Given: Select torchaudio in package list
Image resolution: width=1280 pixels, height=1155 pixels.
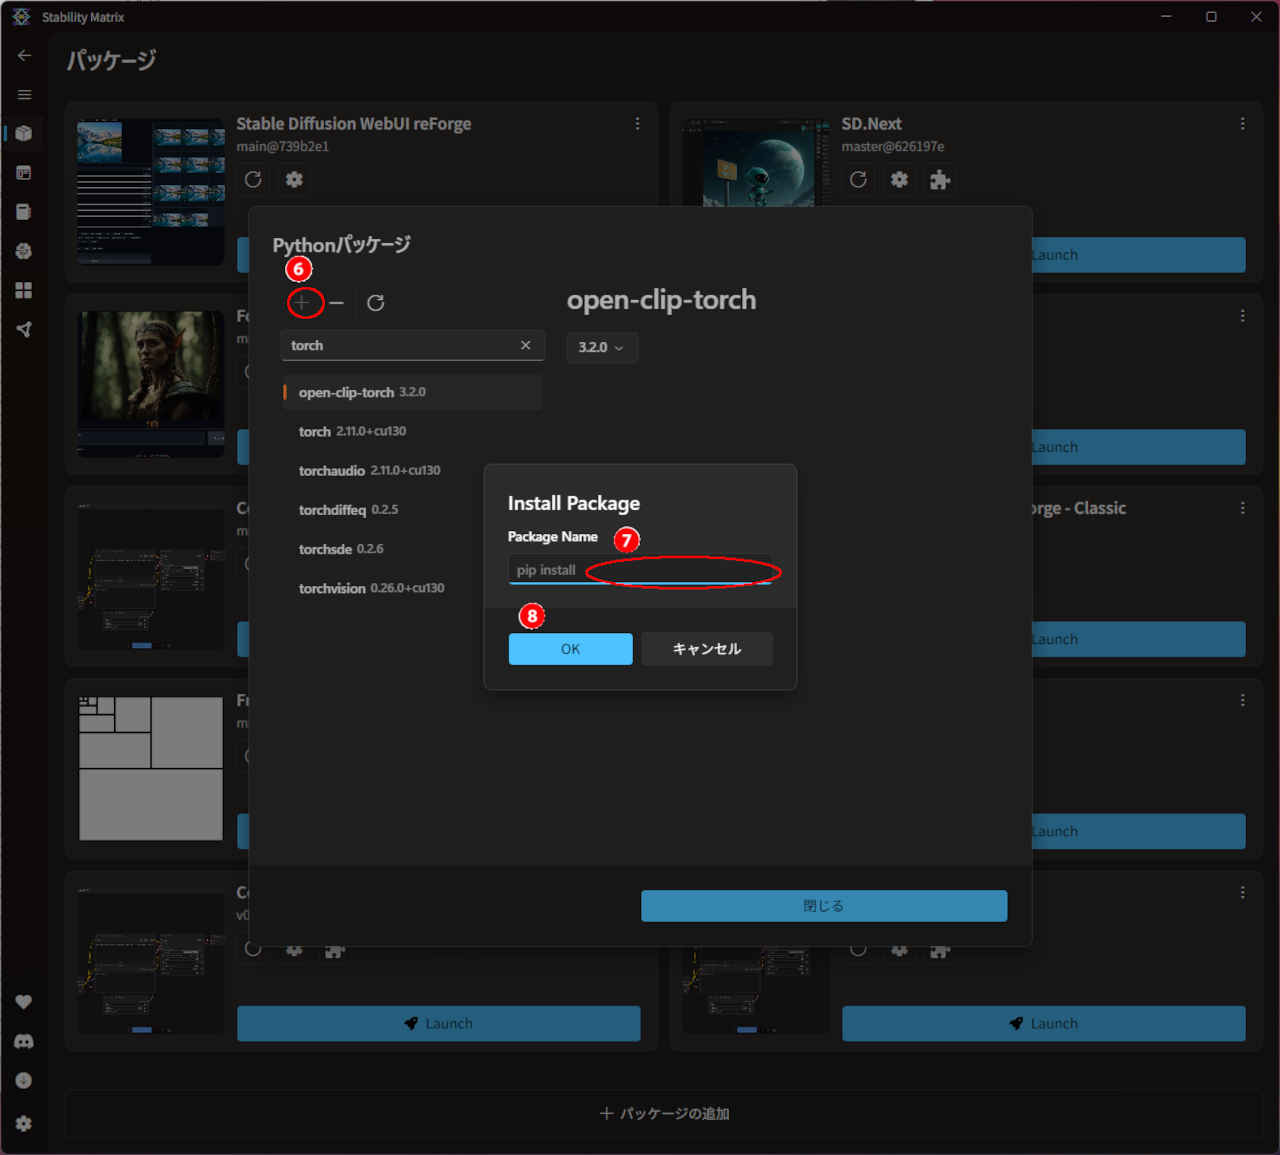Looking at the screenshot, I should [412, 470].
